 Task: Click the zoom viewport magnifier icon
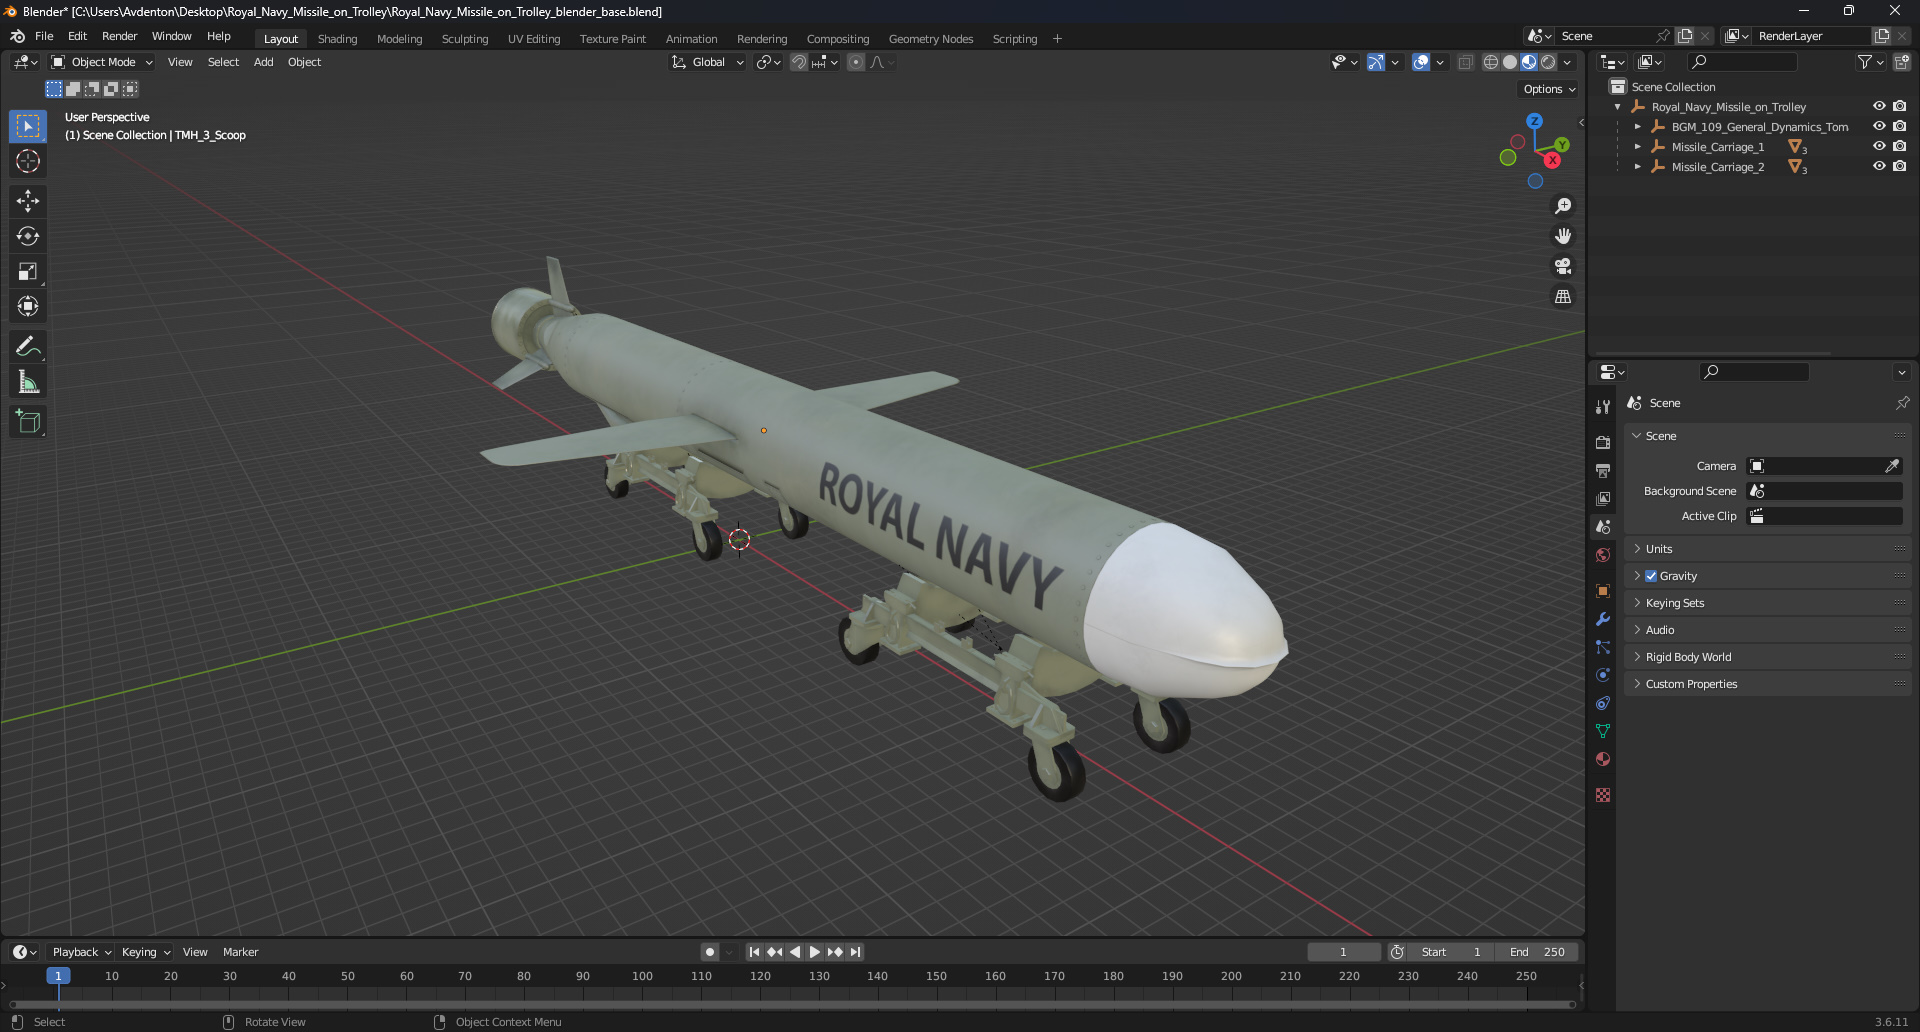coord(1563,206)
